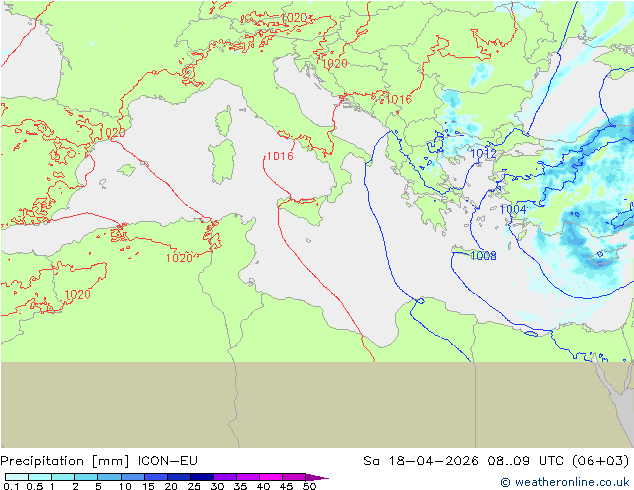Click the 'Sa 18-04-2026 08..09 UTC (06+03)' timestamp

coord(496,461)
